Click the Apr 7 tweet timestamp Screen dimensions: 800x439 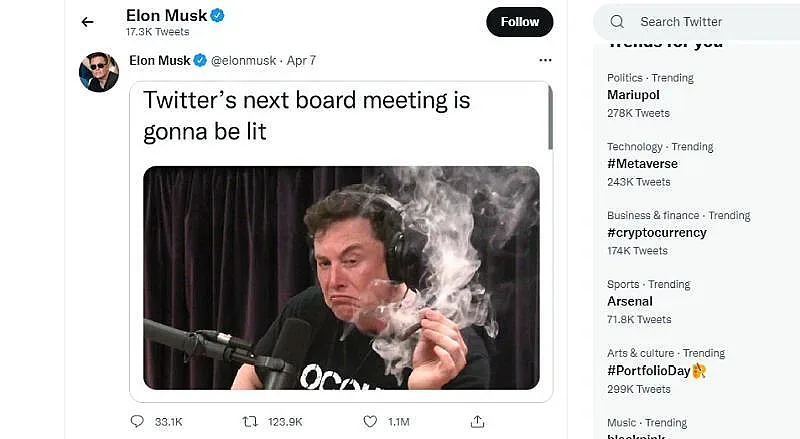(x=301, y=60)
